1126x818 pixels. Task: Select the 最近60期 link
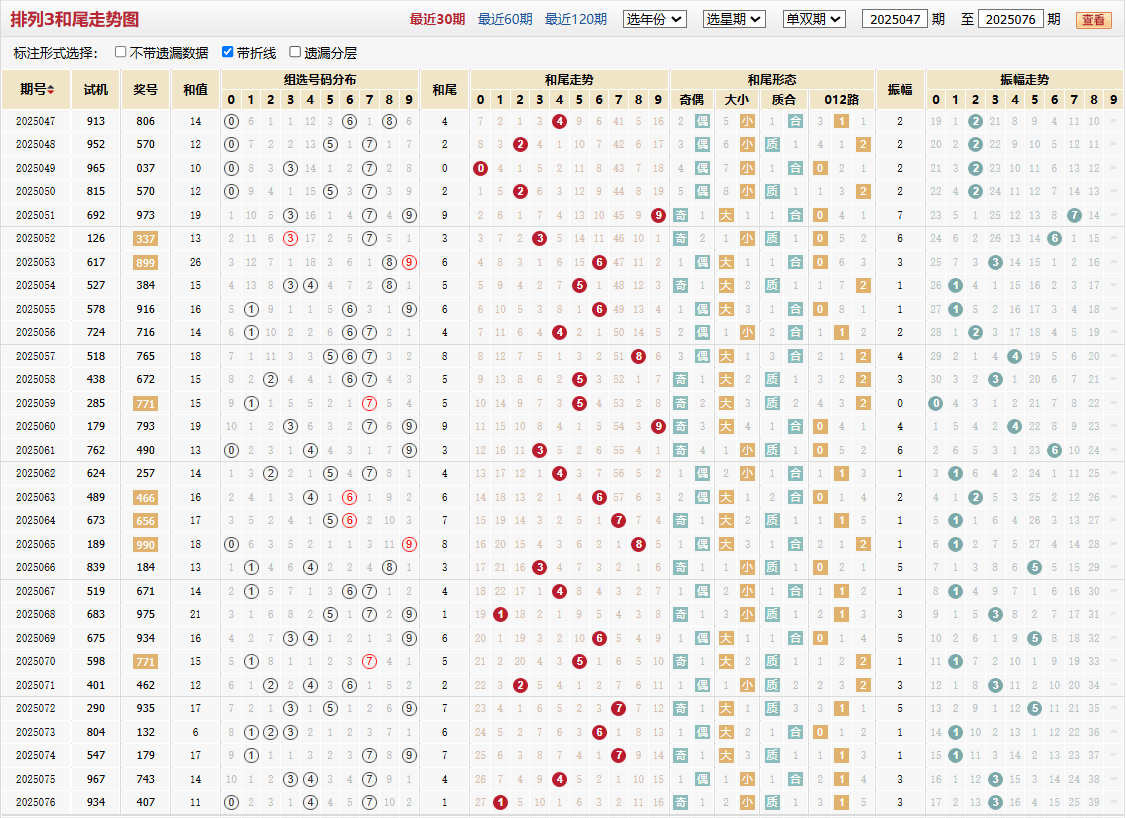[505, 19]
